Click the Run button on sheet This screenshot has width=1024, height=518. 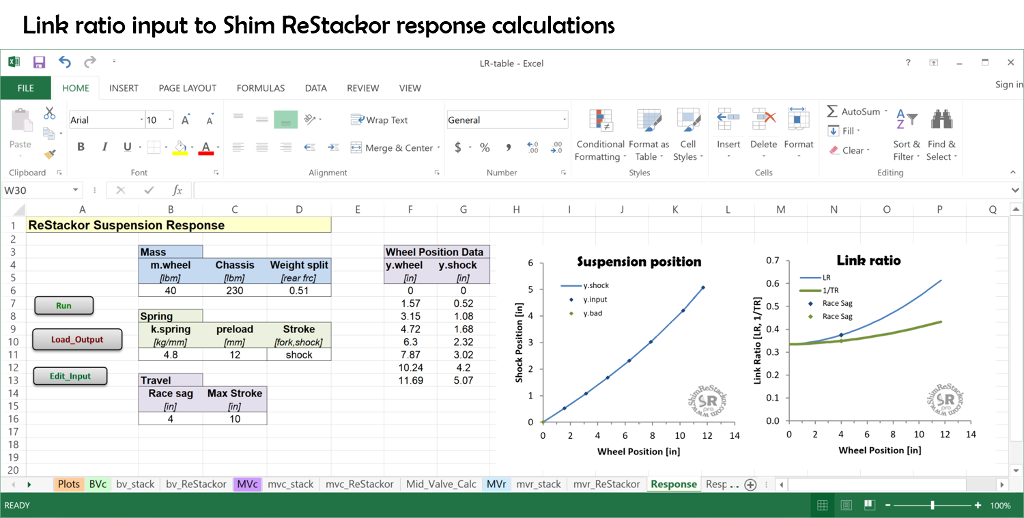tap(64, 306)
